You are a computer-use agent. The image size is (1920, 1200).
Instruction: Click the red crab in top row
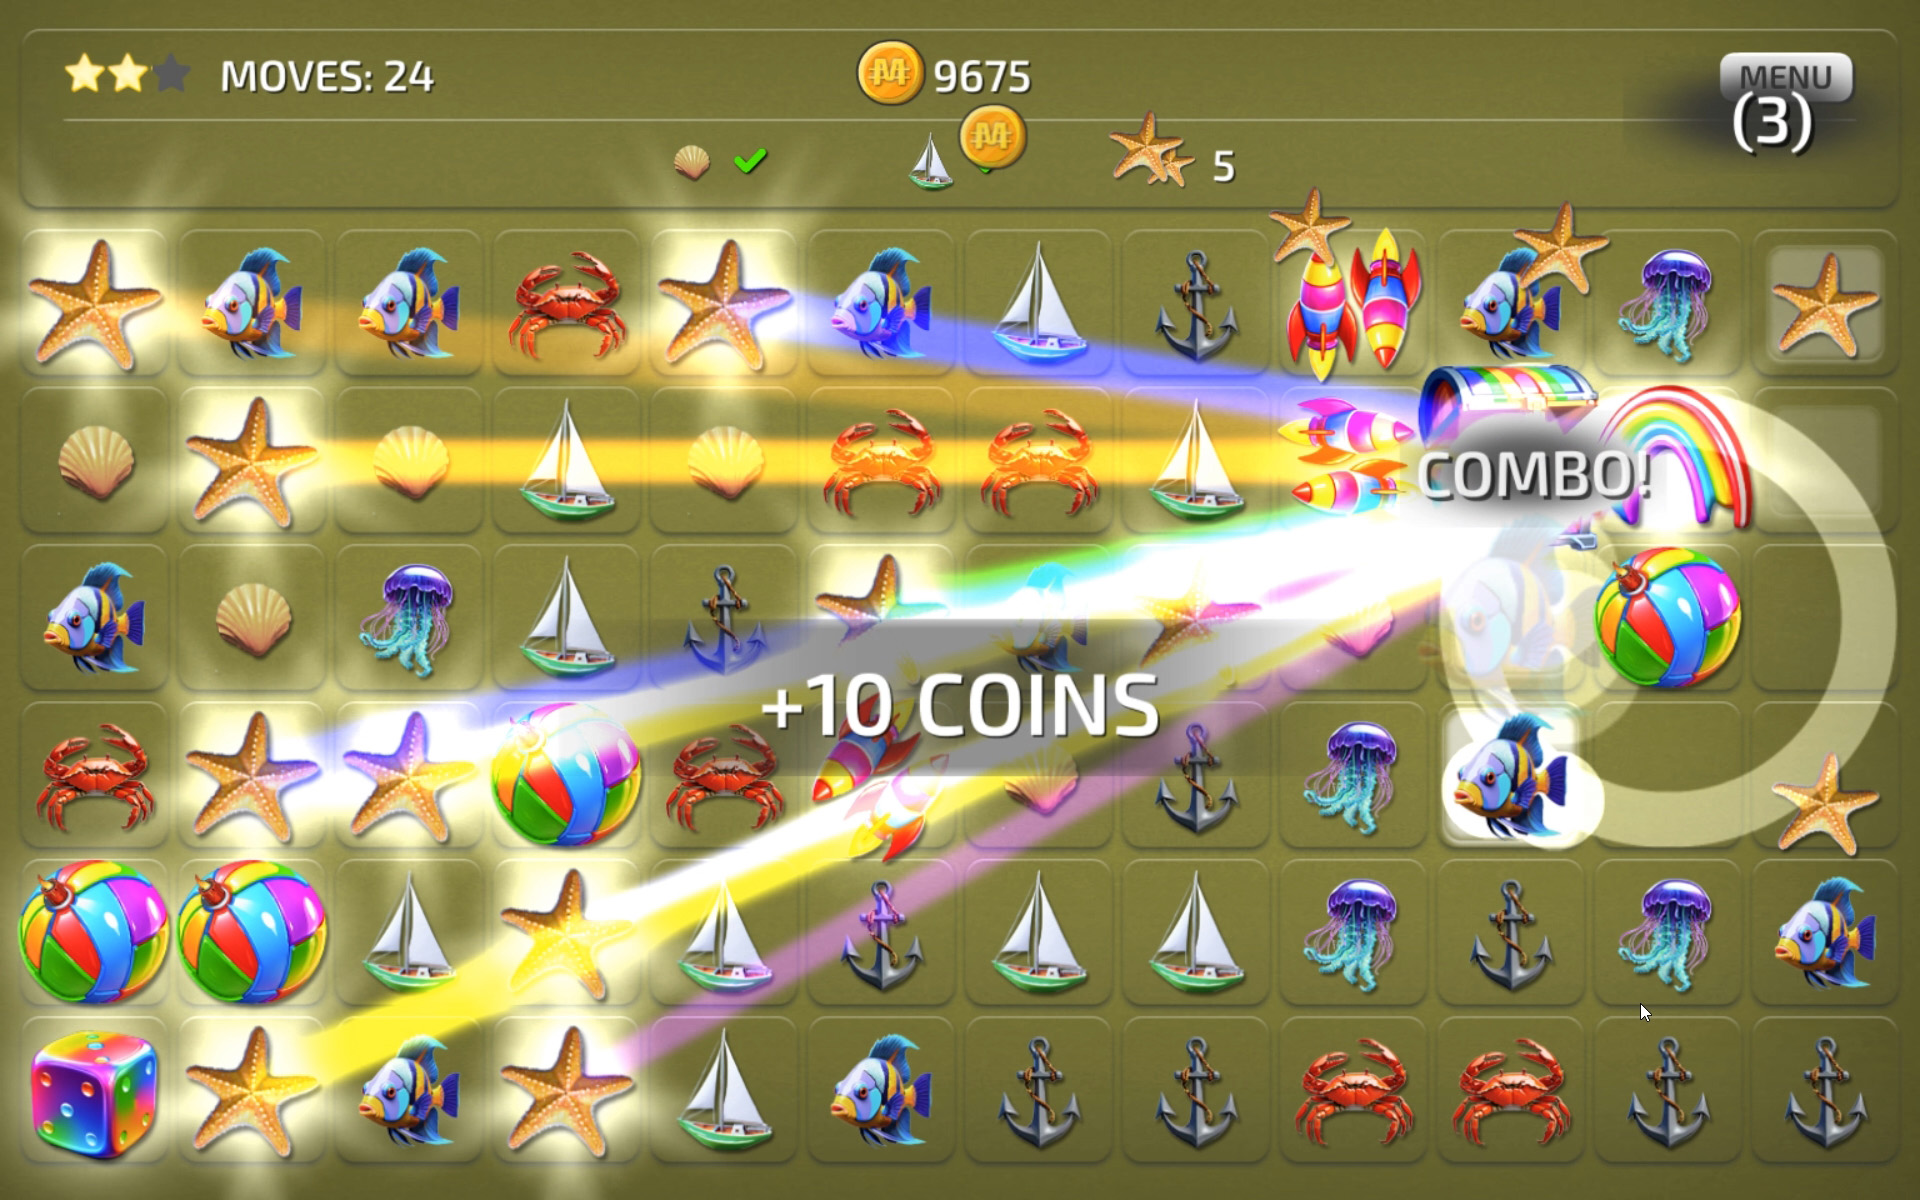pos(567,305)
